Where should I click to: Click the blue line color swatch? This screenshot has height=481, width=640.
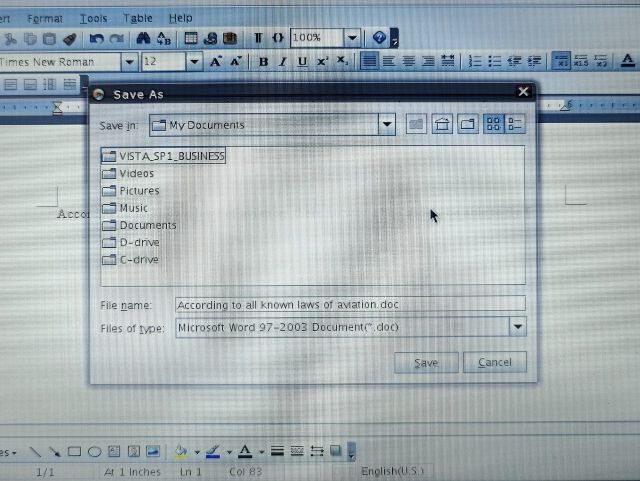[x=213, y=452]
